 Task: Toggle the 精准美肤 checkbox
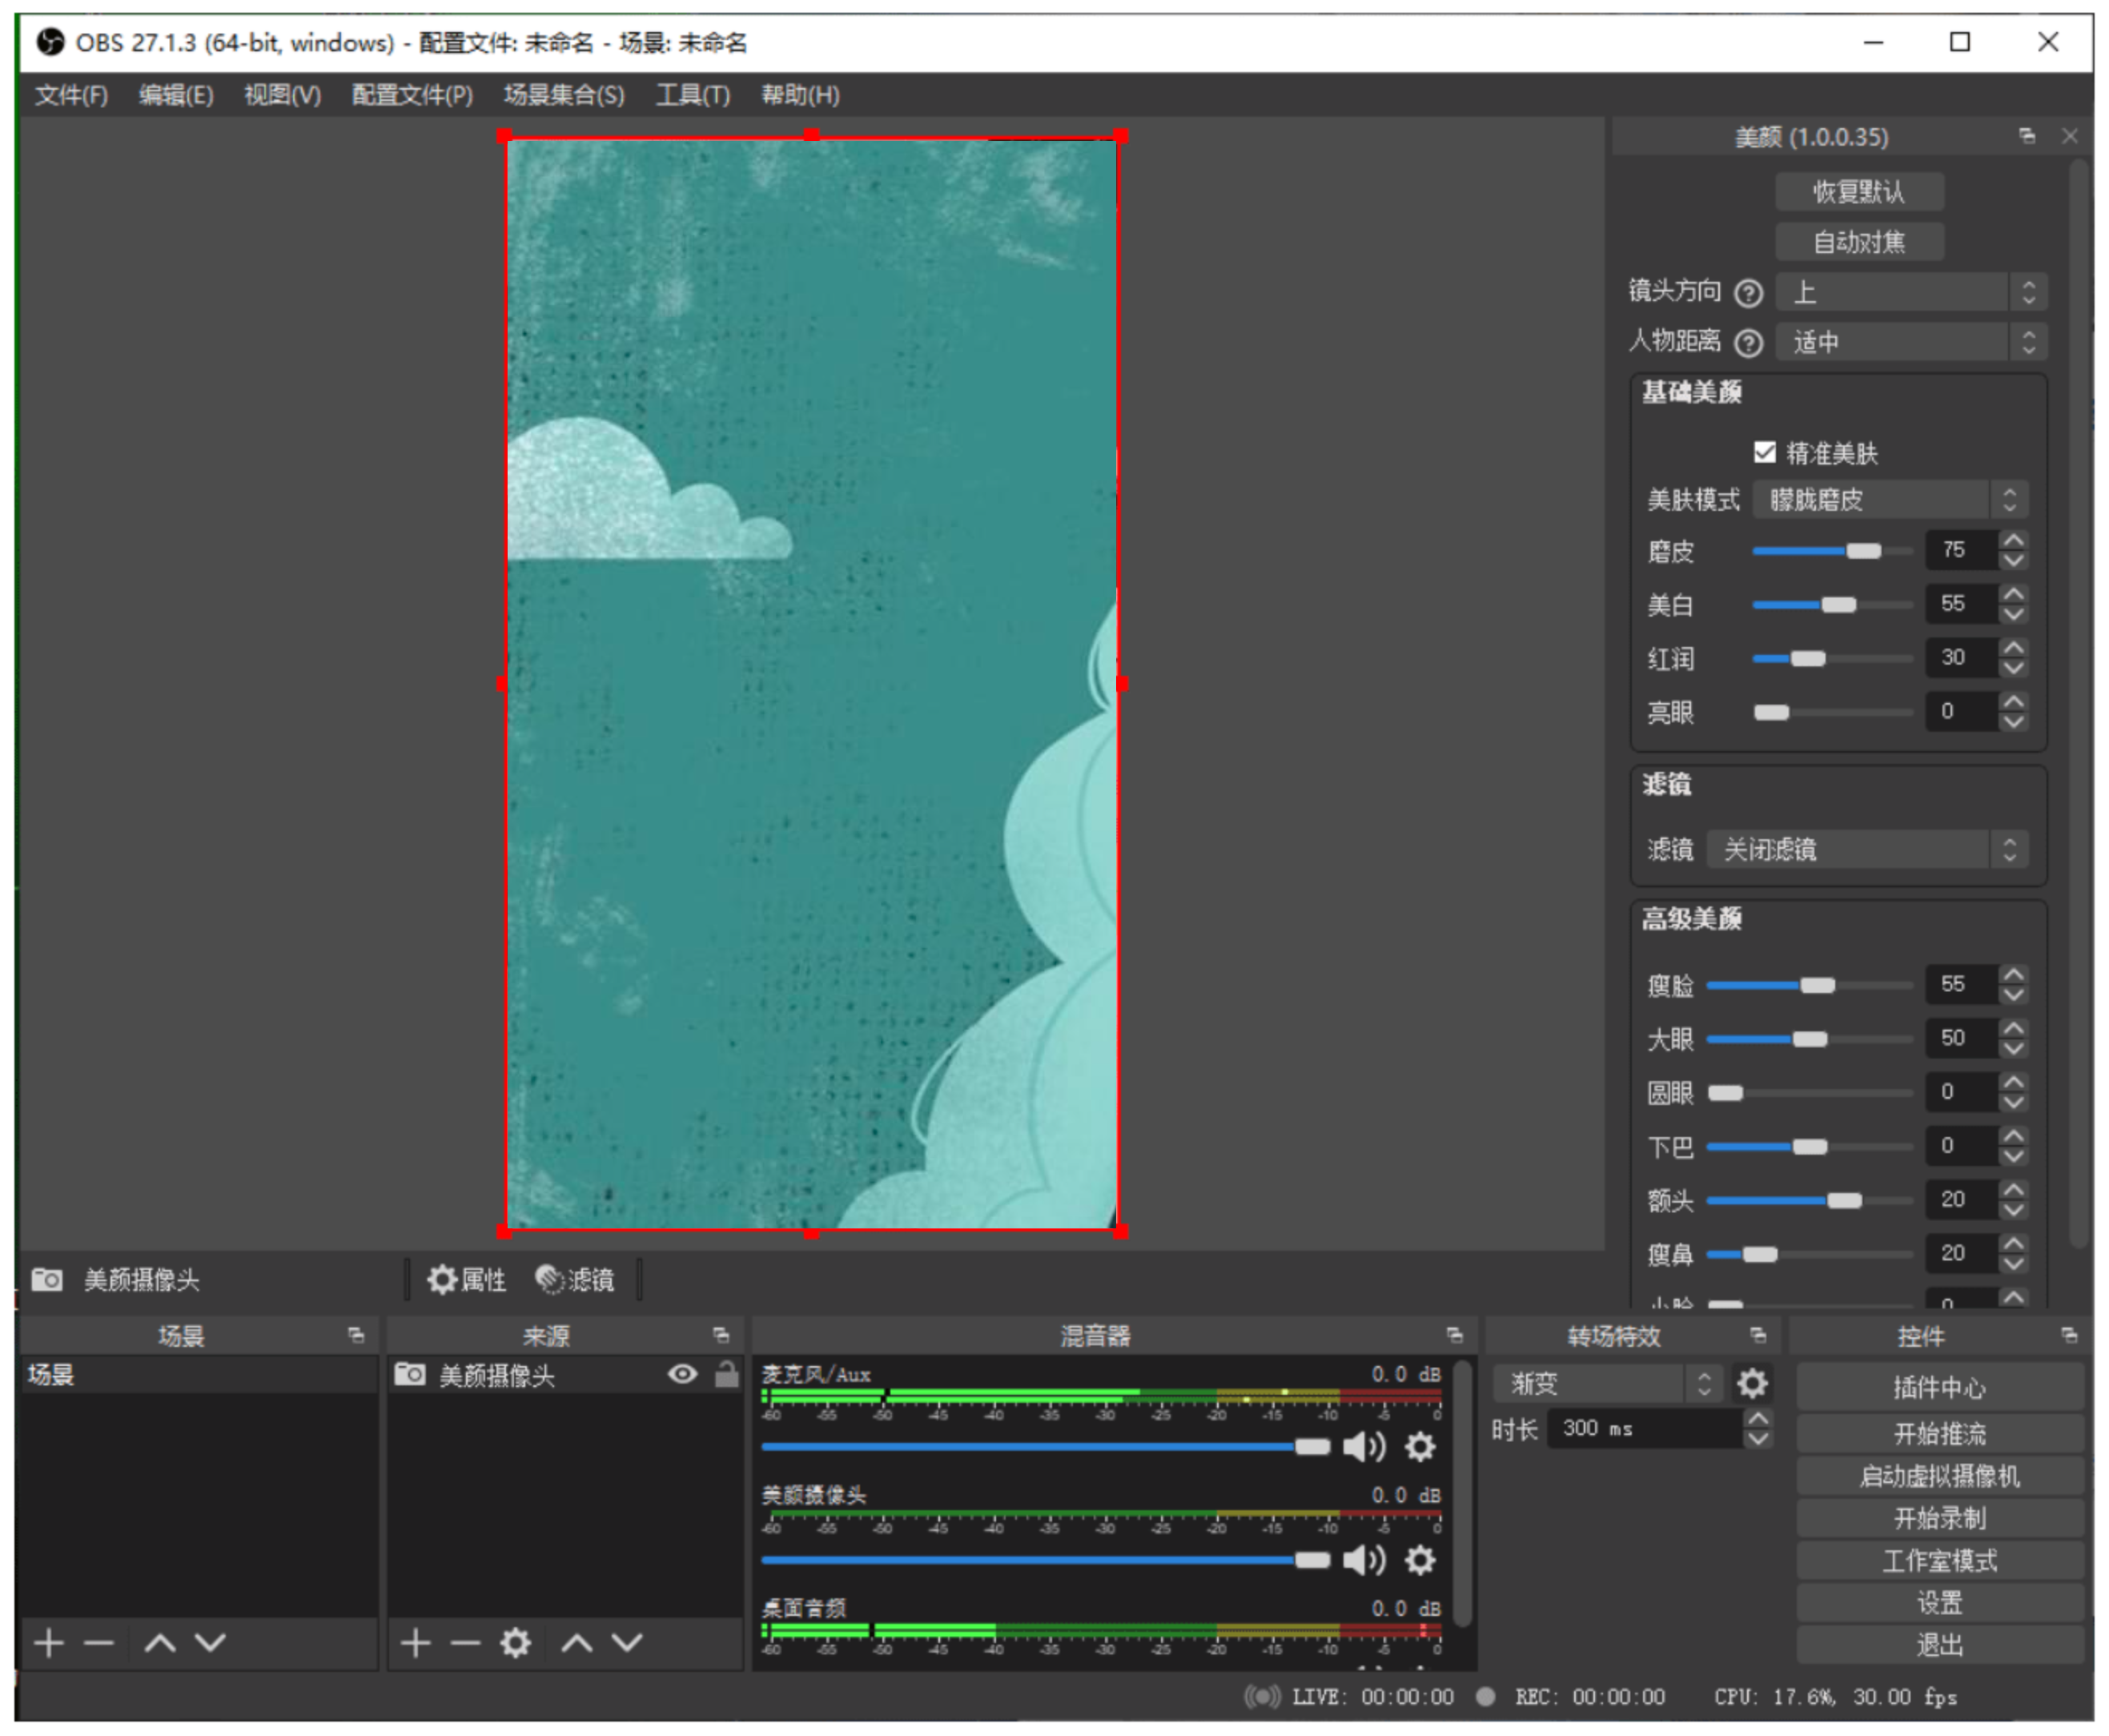tap(1765, 452)
